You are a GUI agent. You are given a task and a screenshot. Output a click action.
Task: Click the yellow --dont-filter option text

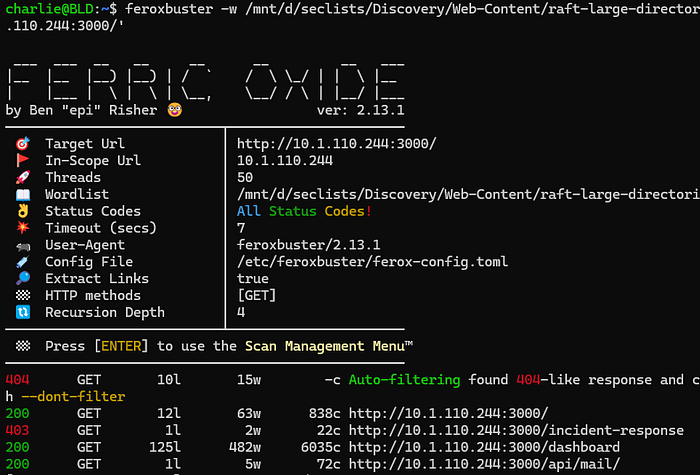pos(73,396)
